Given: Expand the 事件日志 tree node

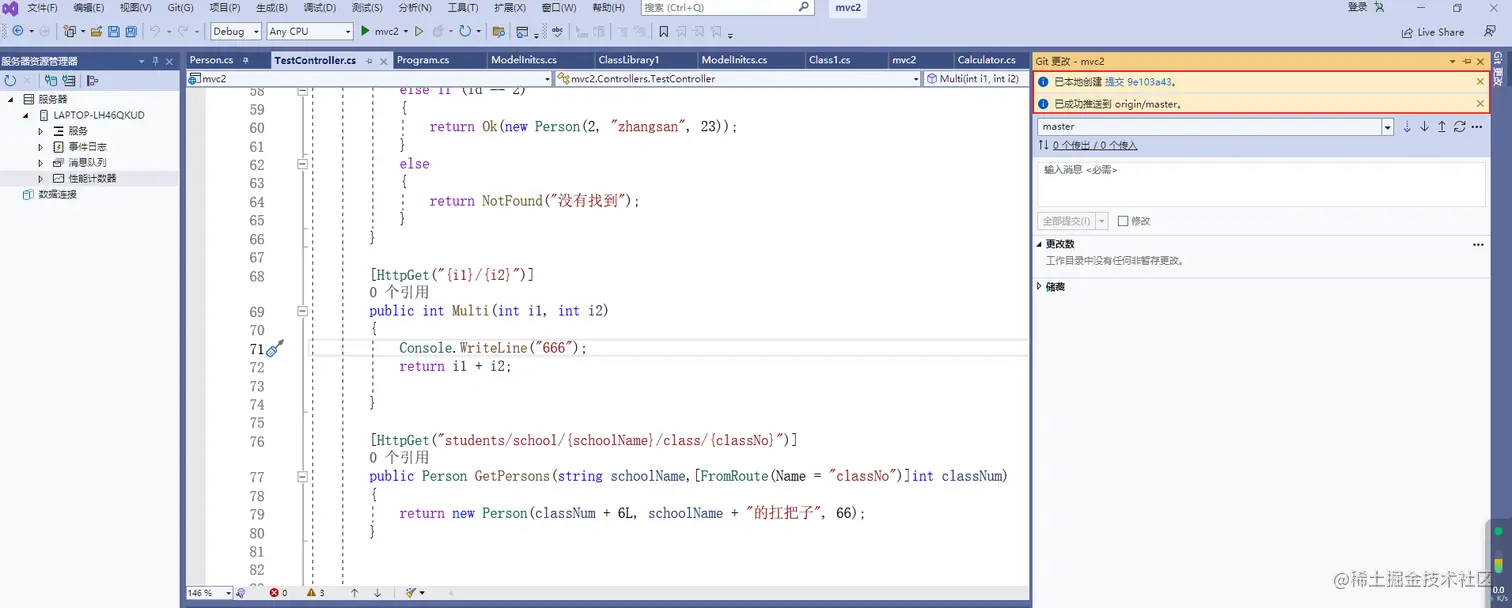Looking at the screenshot, I should click(x=41, y=147).
